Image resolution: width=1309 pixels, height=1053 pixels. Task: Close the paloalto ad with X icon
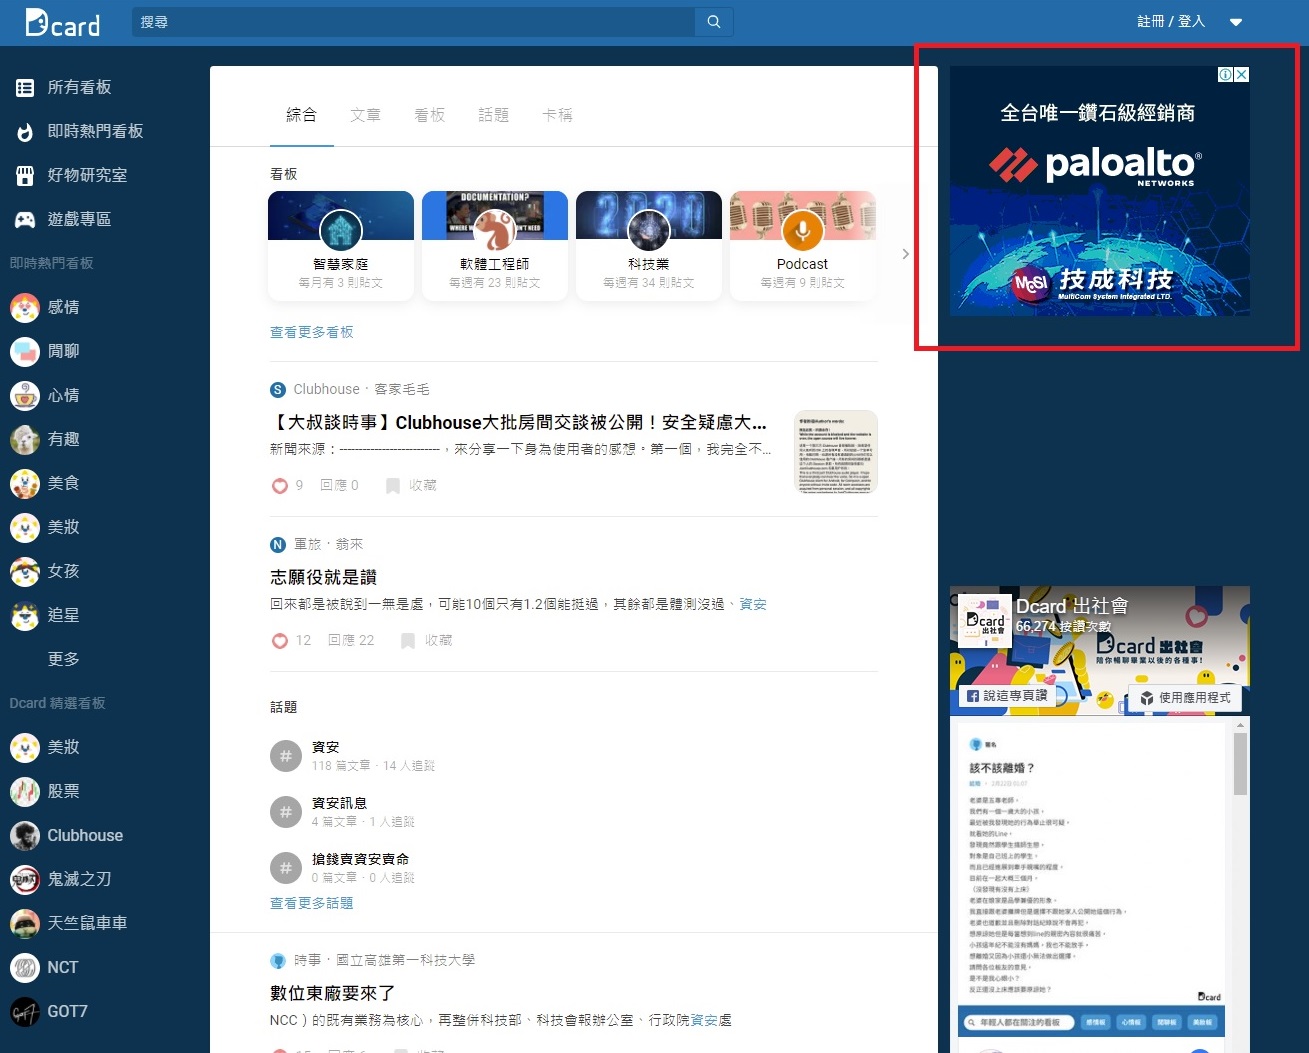[x=1241, y=75]
